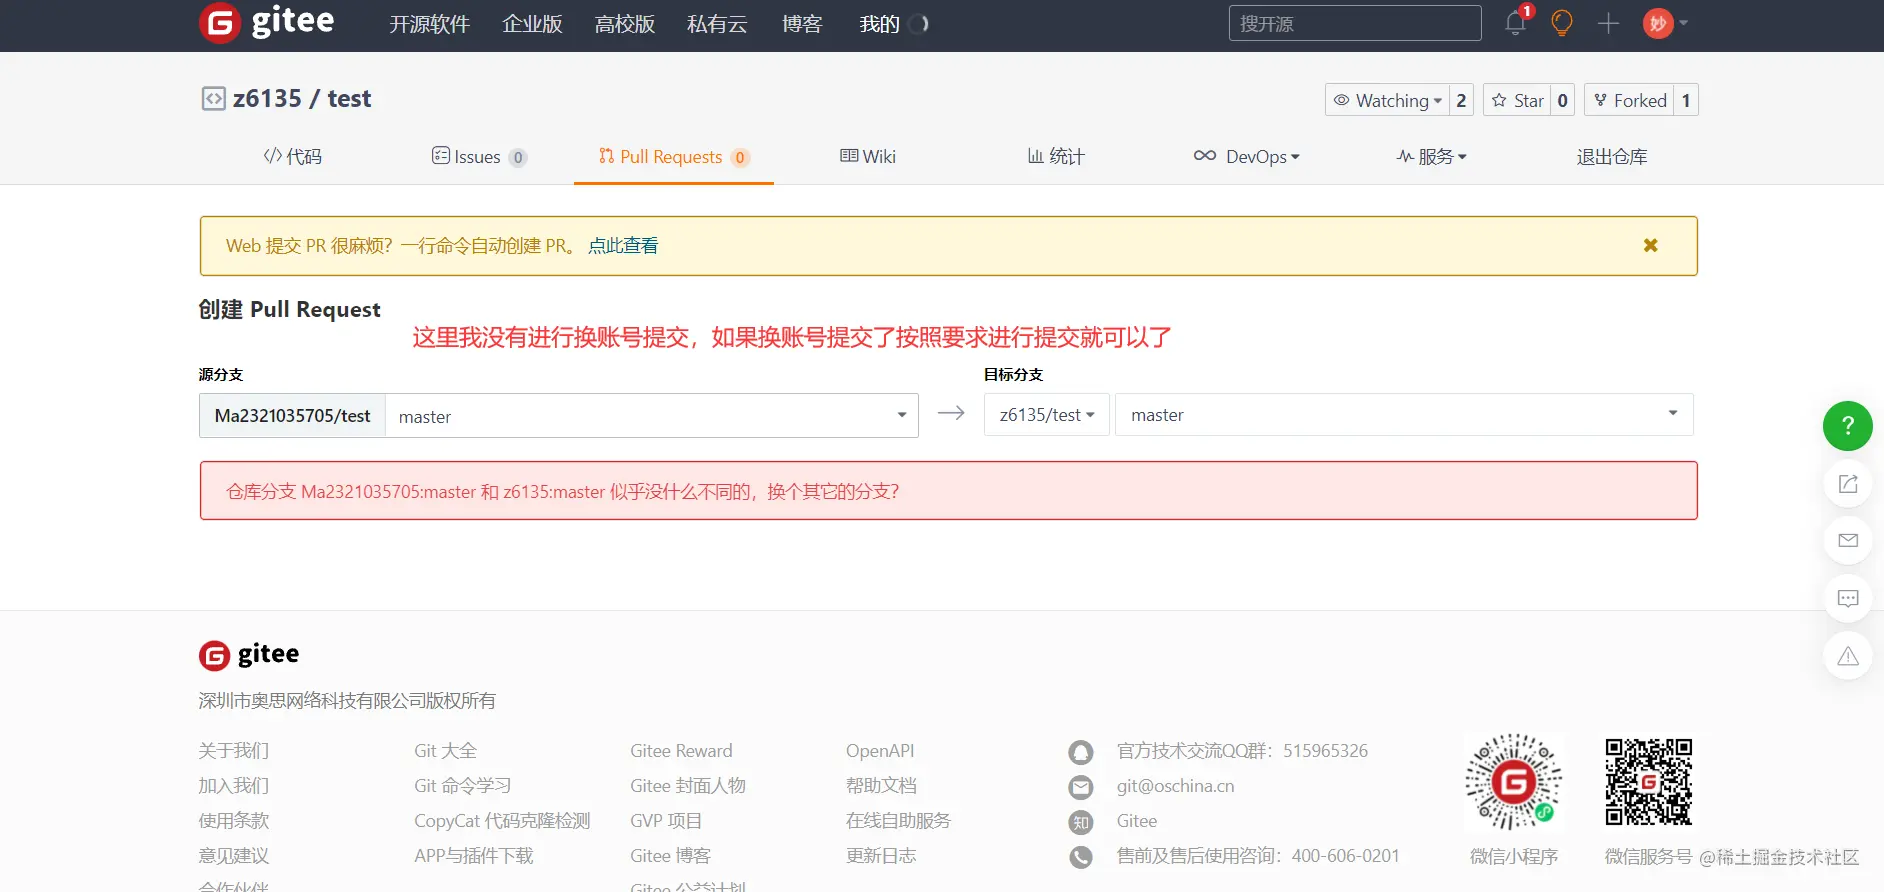Click the repository icon beside z6135
This screenshot has height=892, width=1884.
pos(213,98)
